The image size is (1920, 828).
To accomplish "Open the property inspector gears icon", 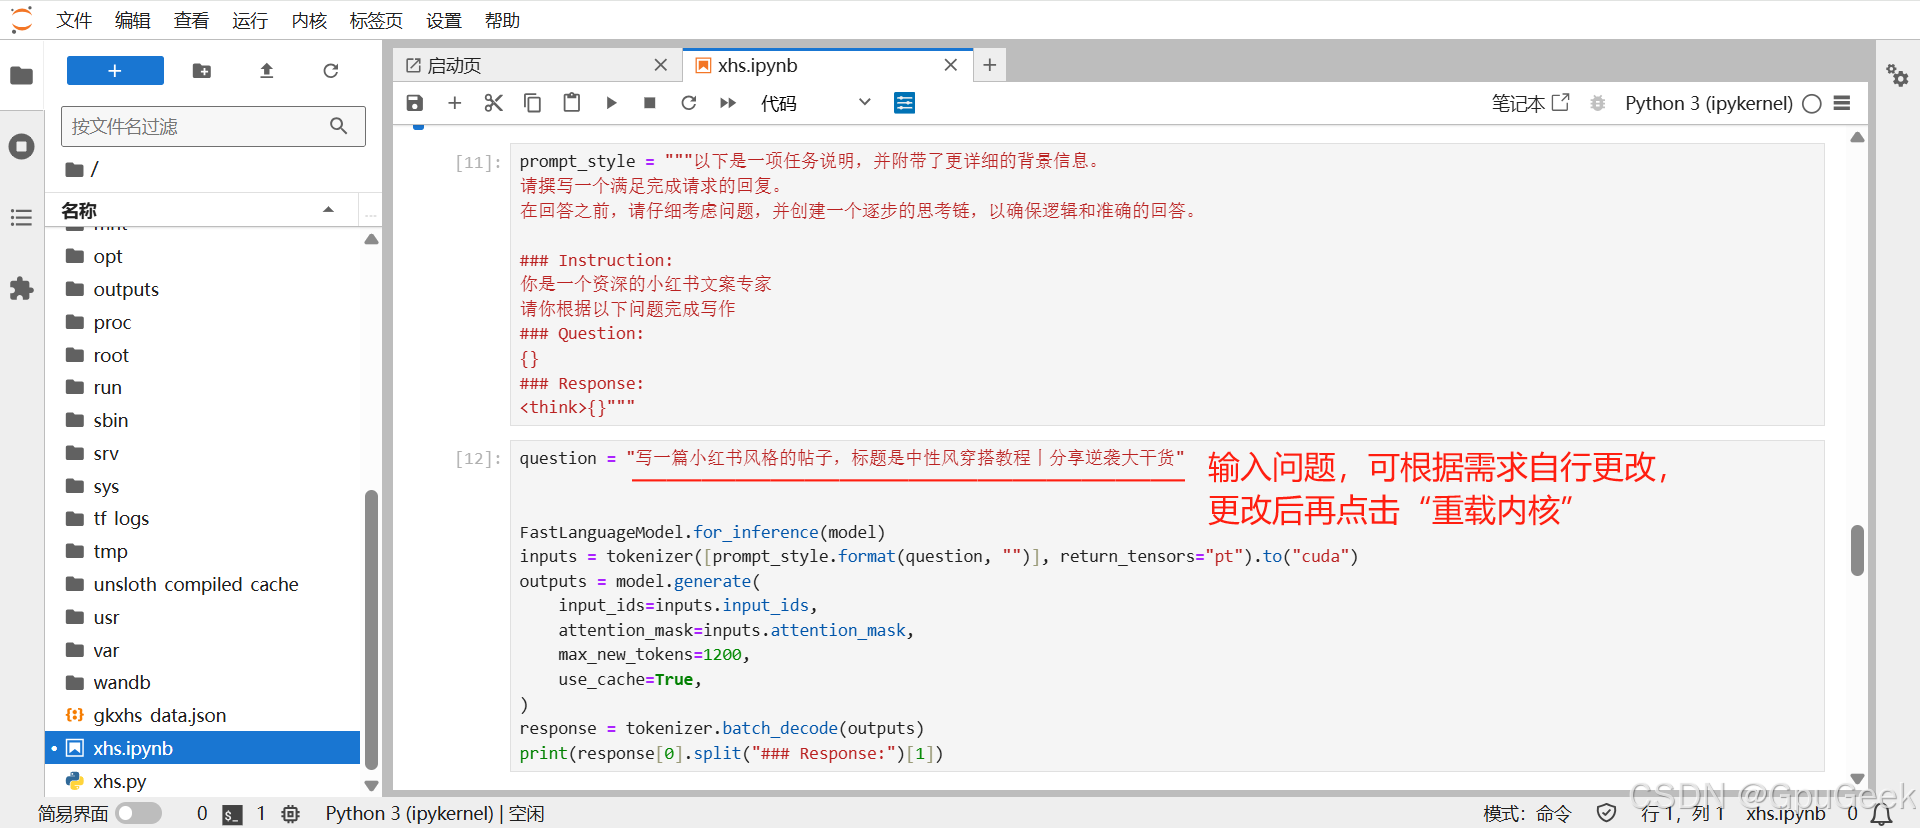I will [1897, 76].
